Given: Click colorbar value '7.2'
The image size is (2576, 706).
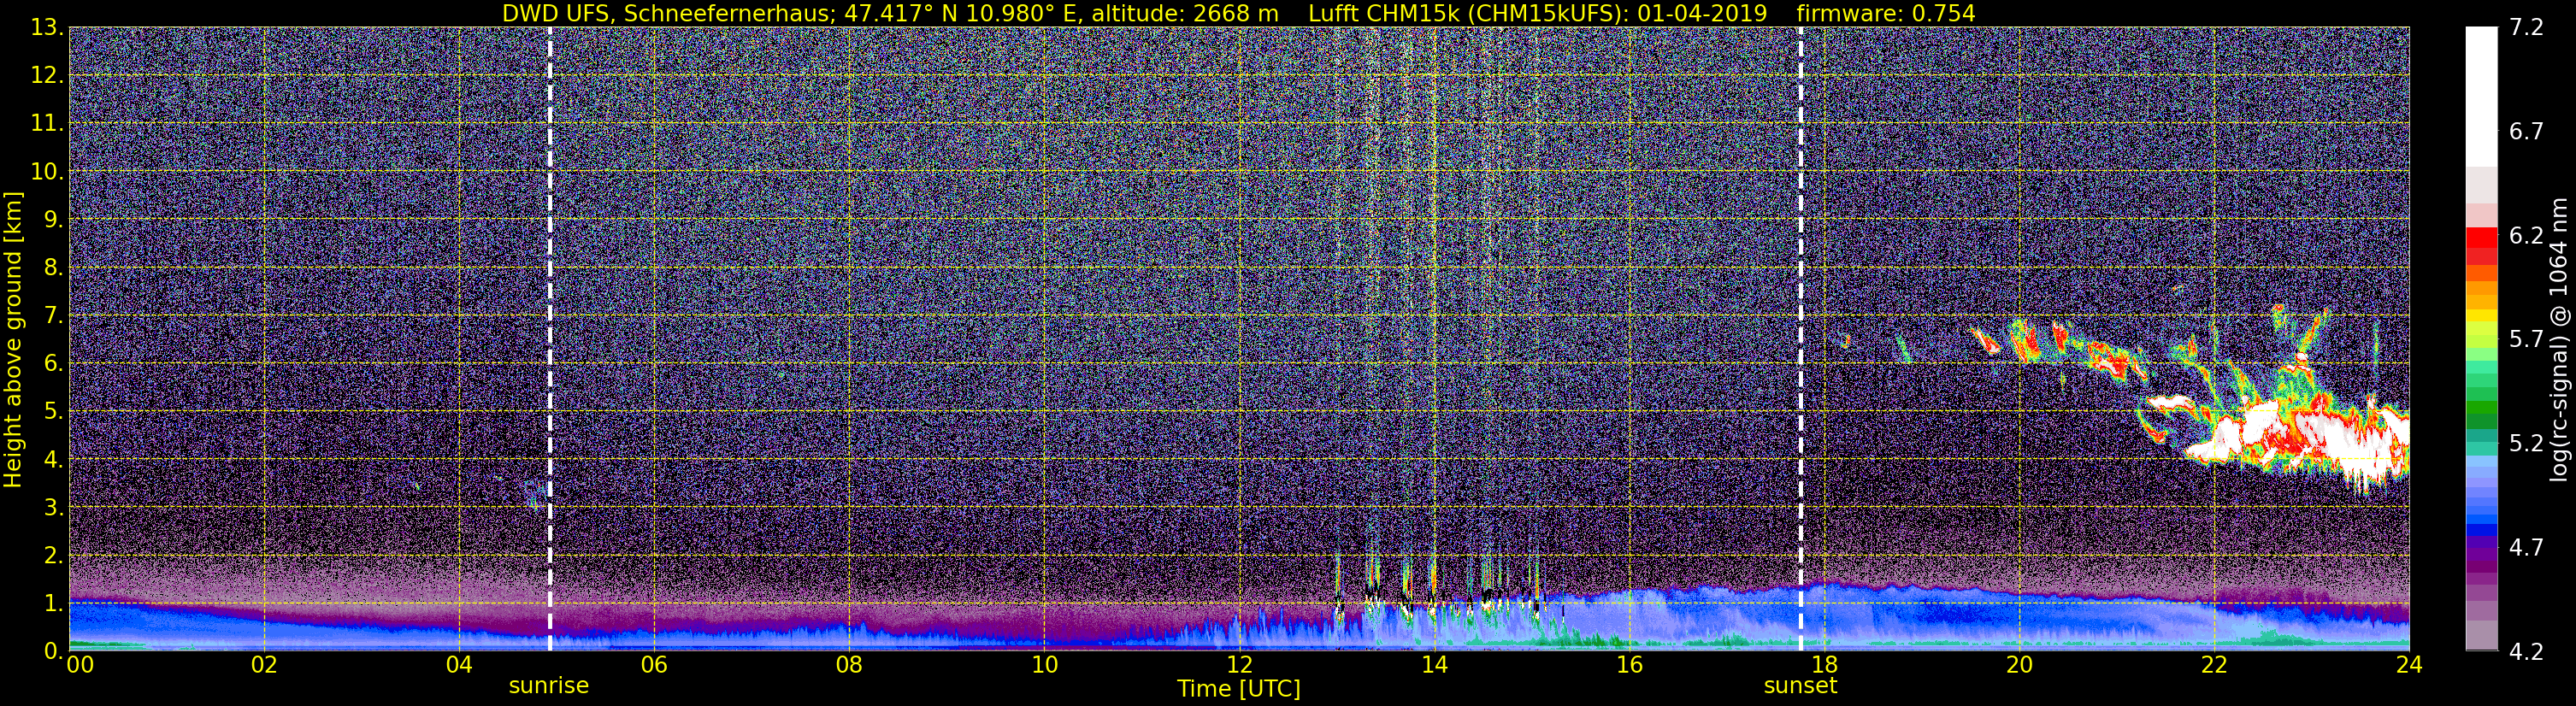Looking at the screenshot, I should pos(2526,27).
